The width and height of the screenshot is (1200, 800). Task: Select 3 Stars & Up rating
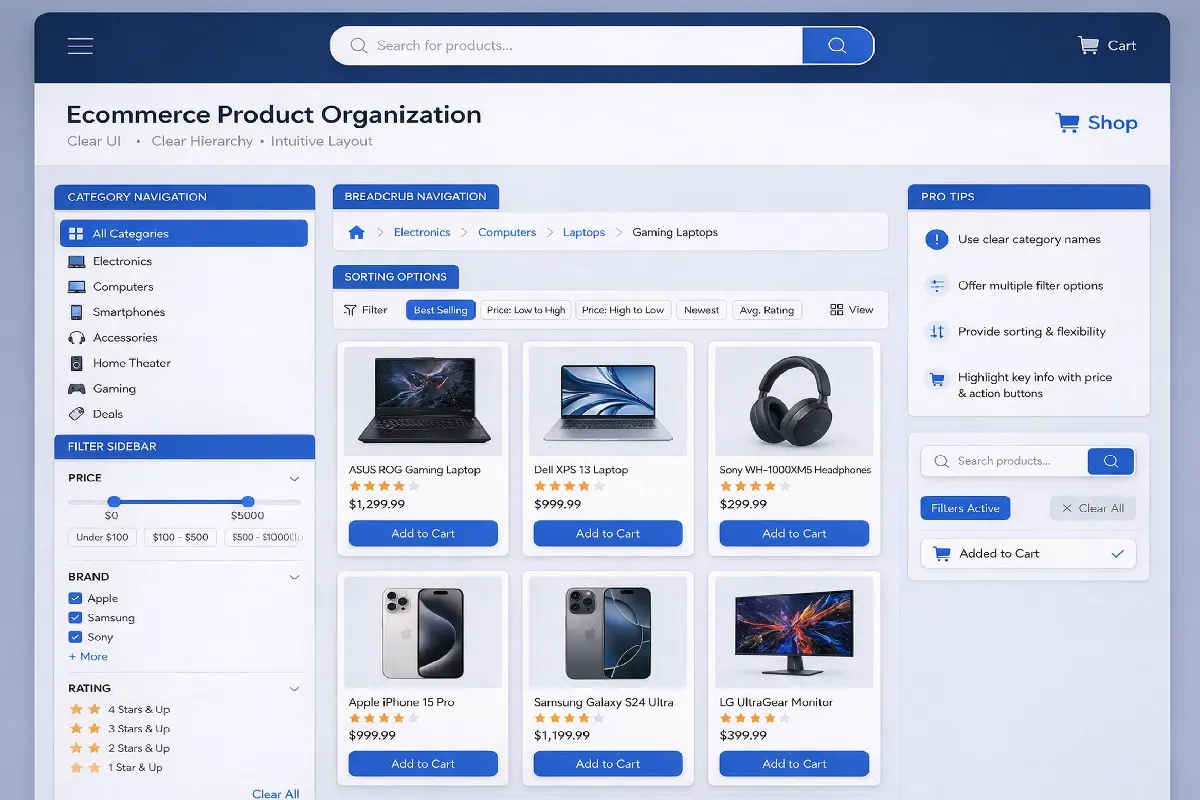120,729
